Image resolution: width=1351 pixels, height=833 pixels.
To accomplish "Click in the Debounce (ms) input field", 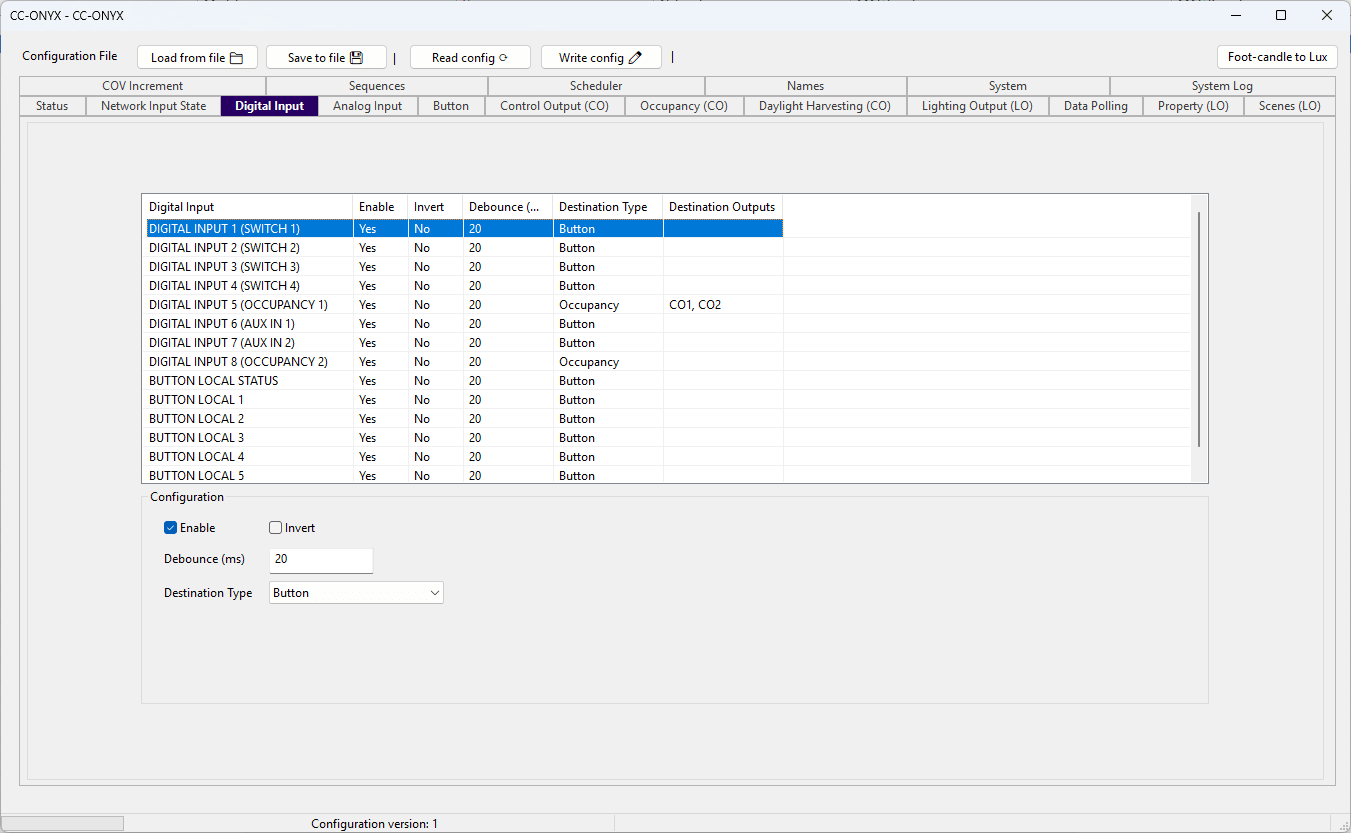I will point(321,560).
